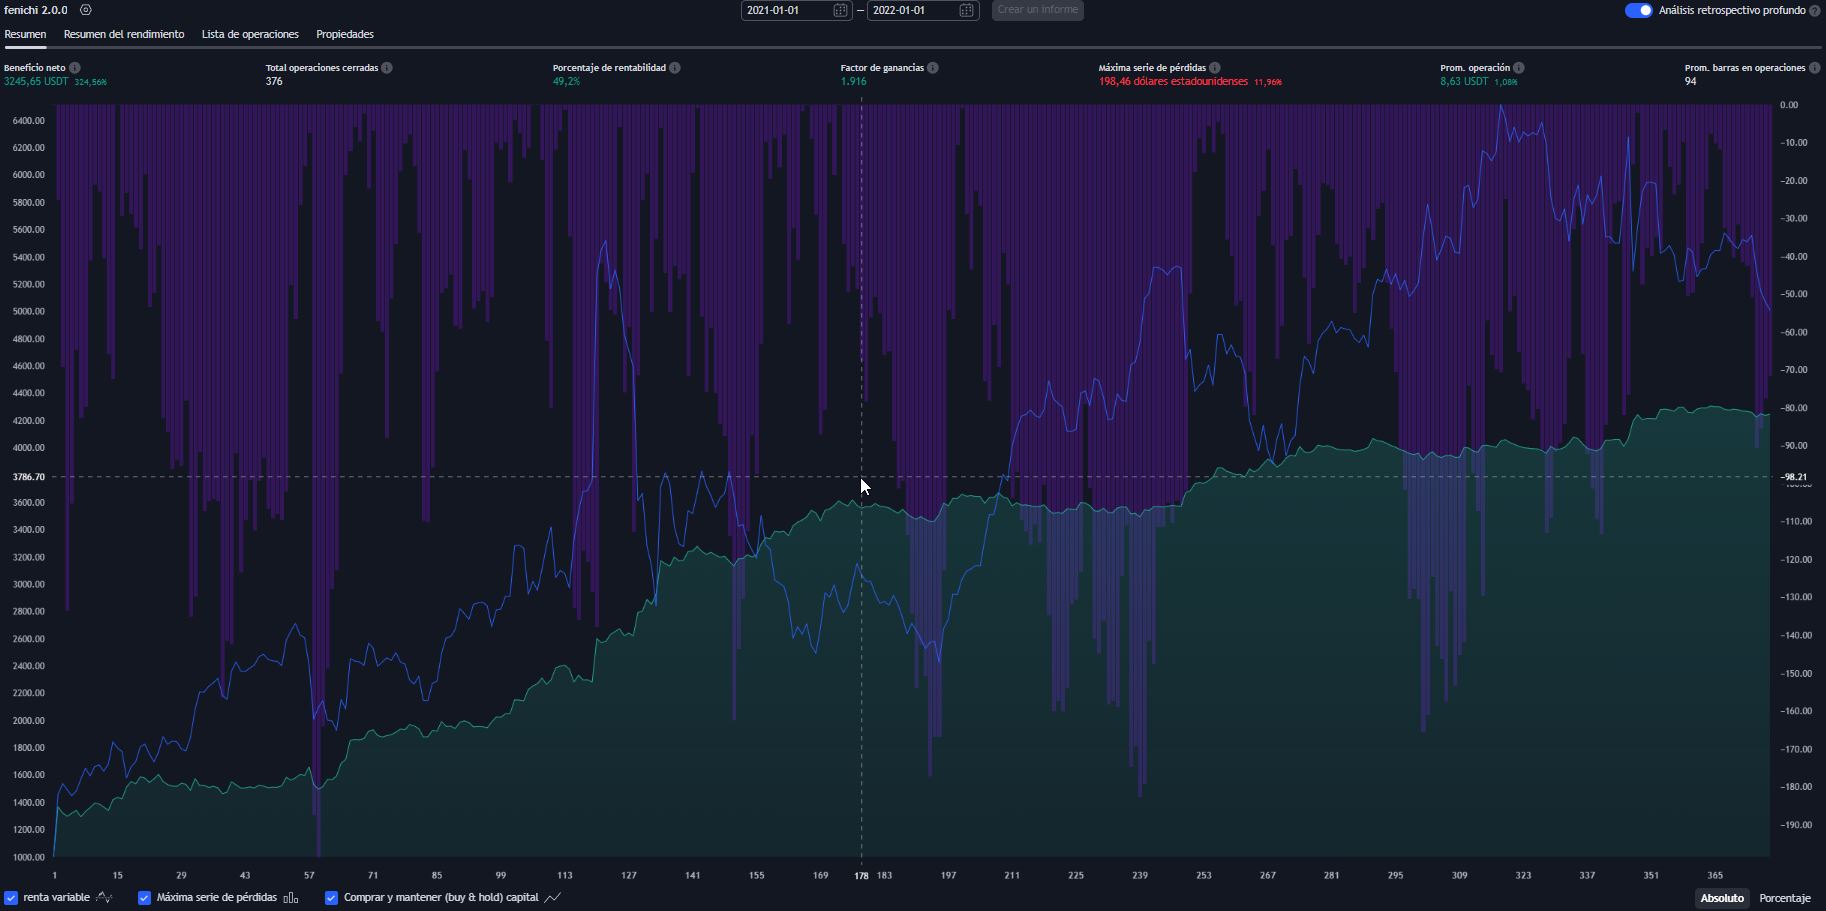The height and width of the screenshot is (911, 1826).
Task: Click info icon next to Total operaciones cerradas
Action: pyautogui.click(x=387, y=68)
